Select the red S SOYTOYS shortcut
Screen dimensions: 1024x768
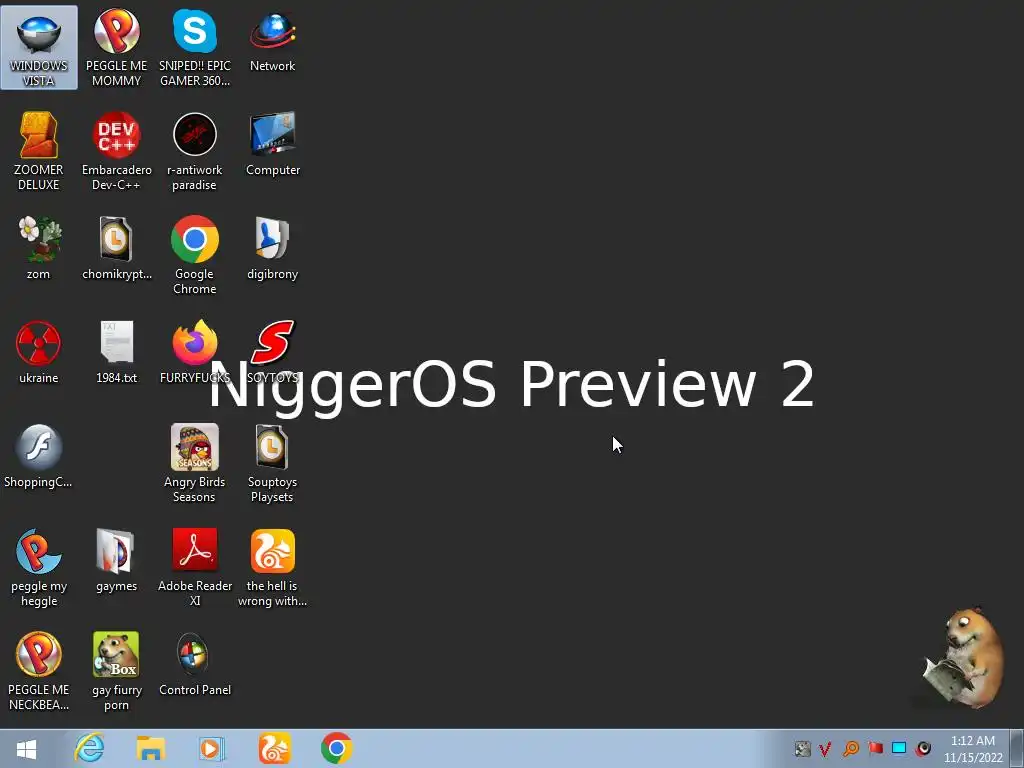272,352
